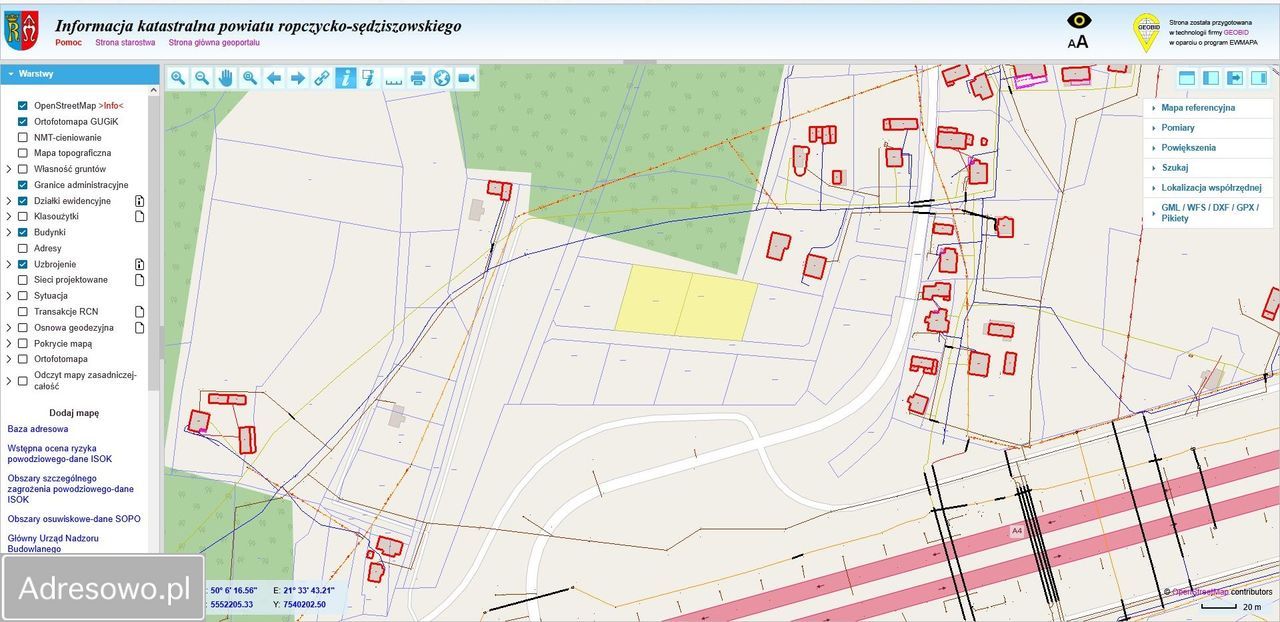The width and height of the screenshot is (1280, 622).
Task: Select the zoom in magnifier tool
Action: tap(178, 78)
